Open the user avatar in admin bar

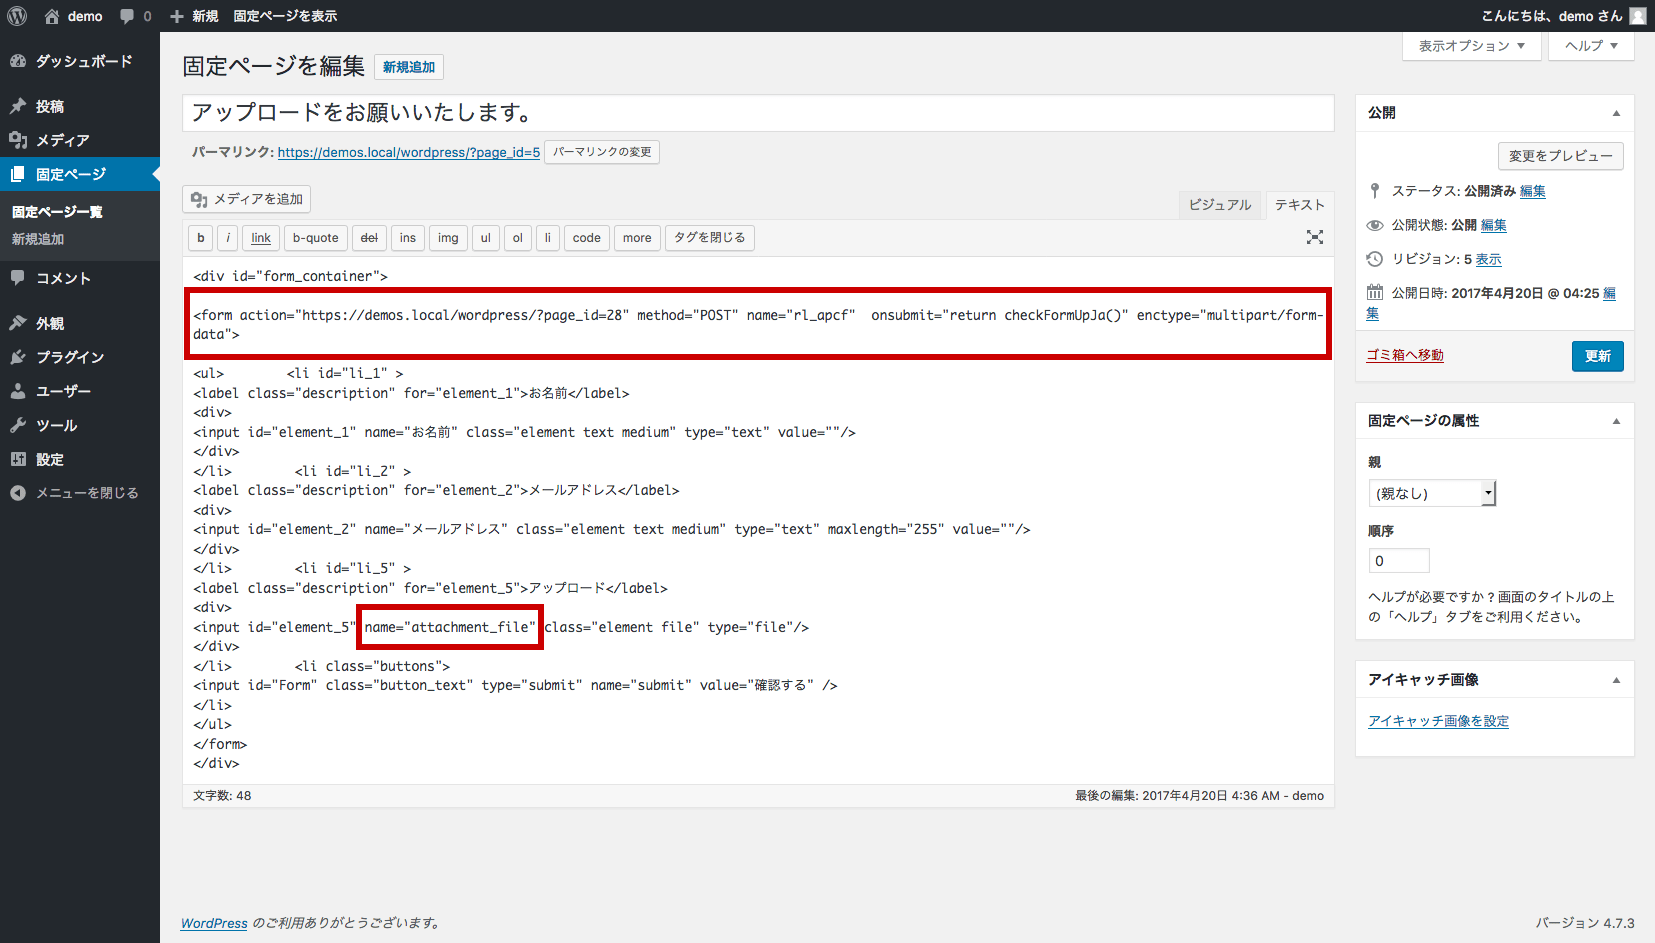coord(1637,16)
